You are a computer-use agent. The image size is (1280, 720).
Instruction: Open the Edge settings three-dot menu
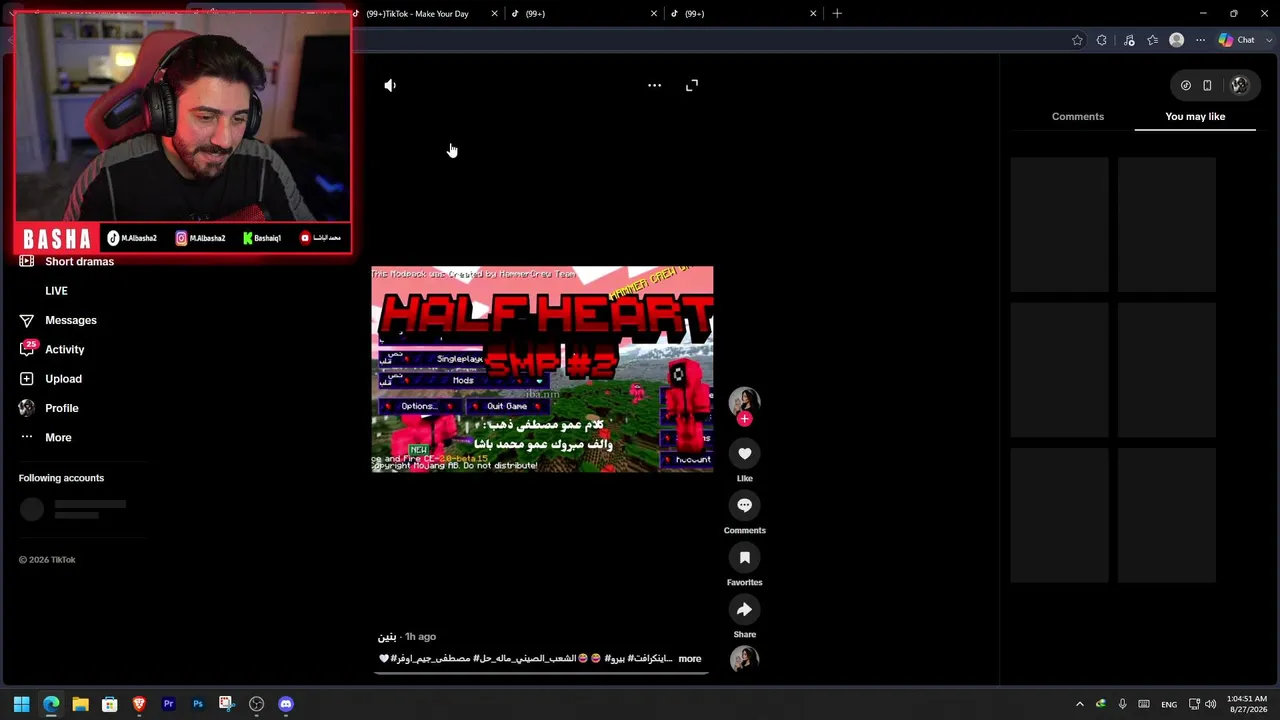coord(1201,40)
